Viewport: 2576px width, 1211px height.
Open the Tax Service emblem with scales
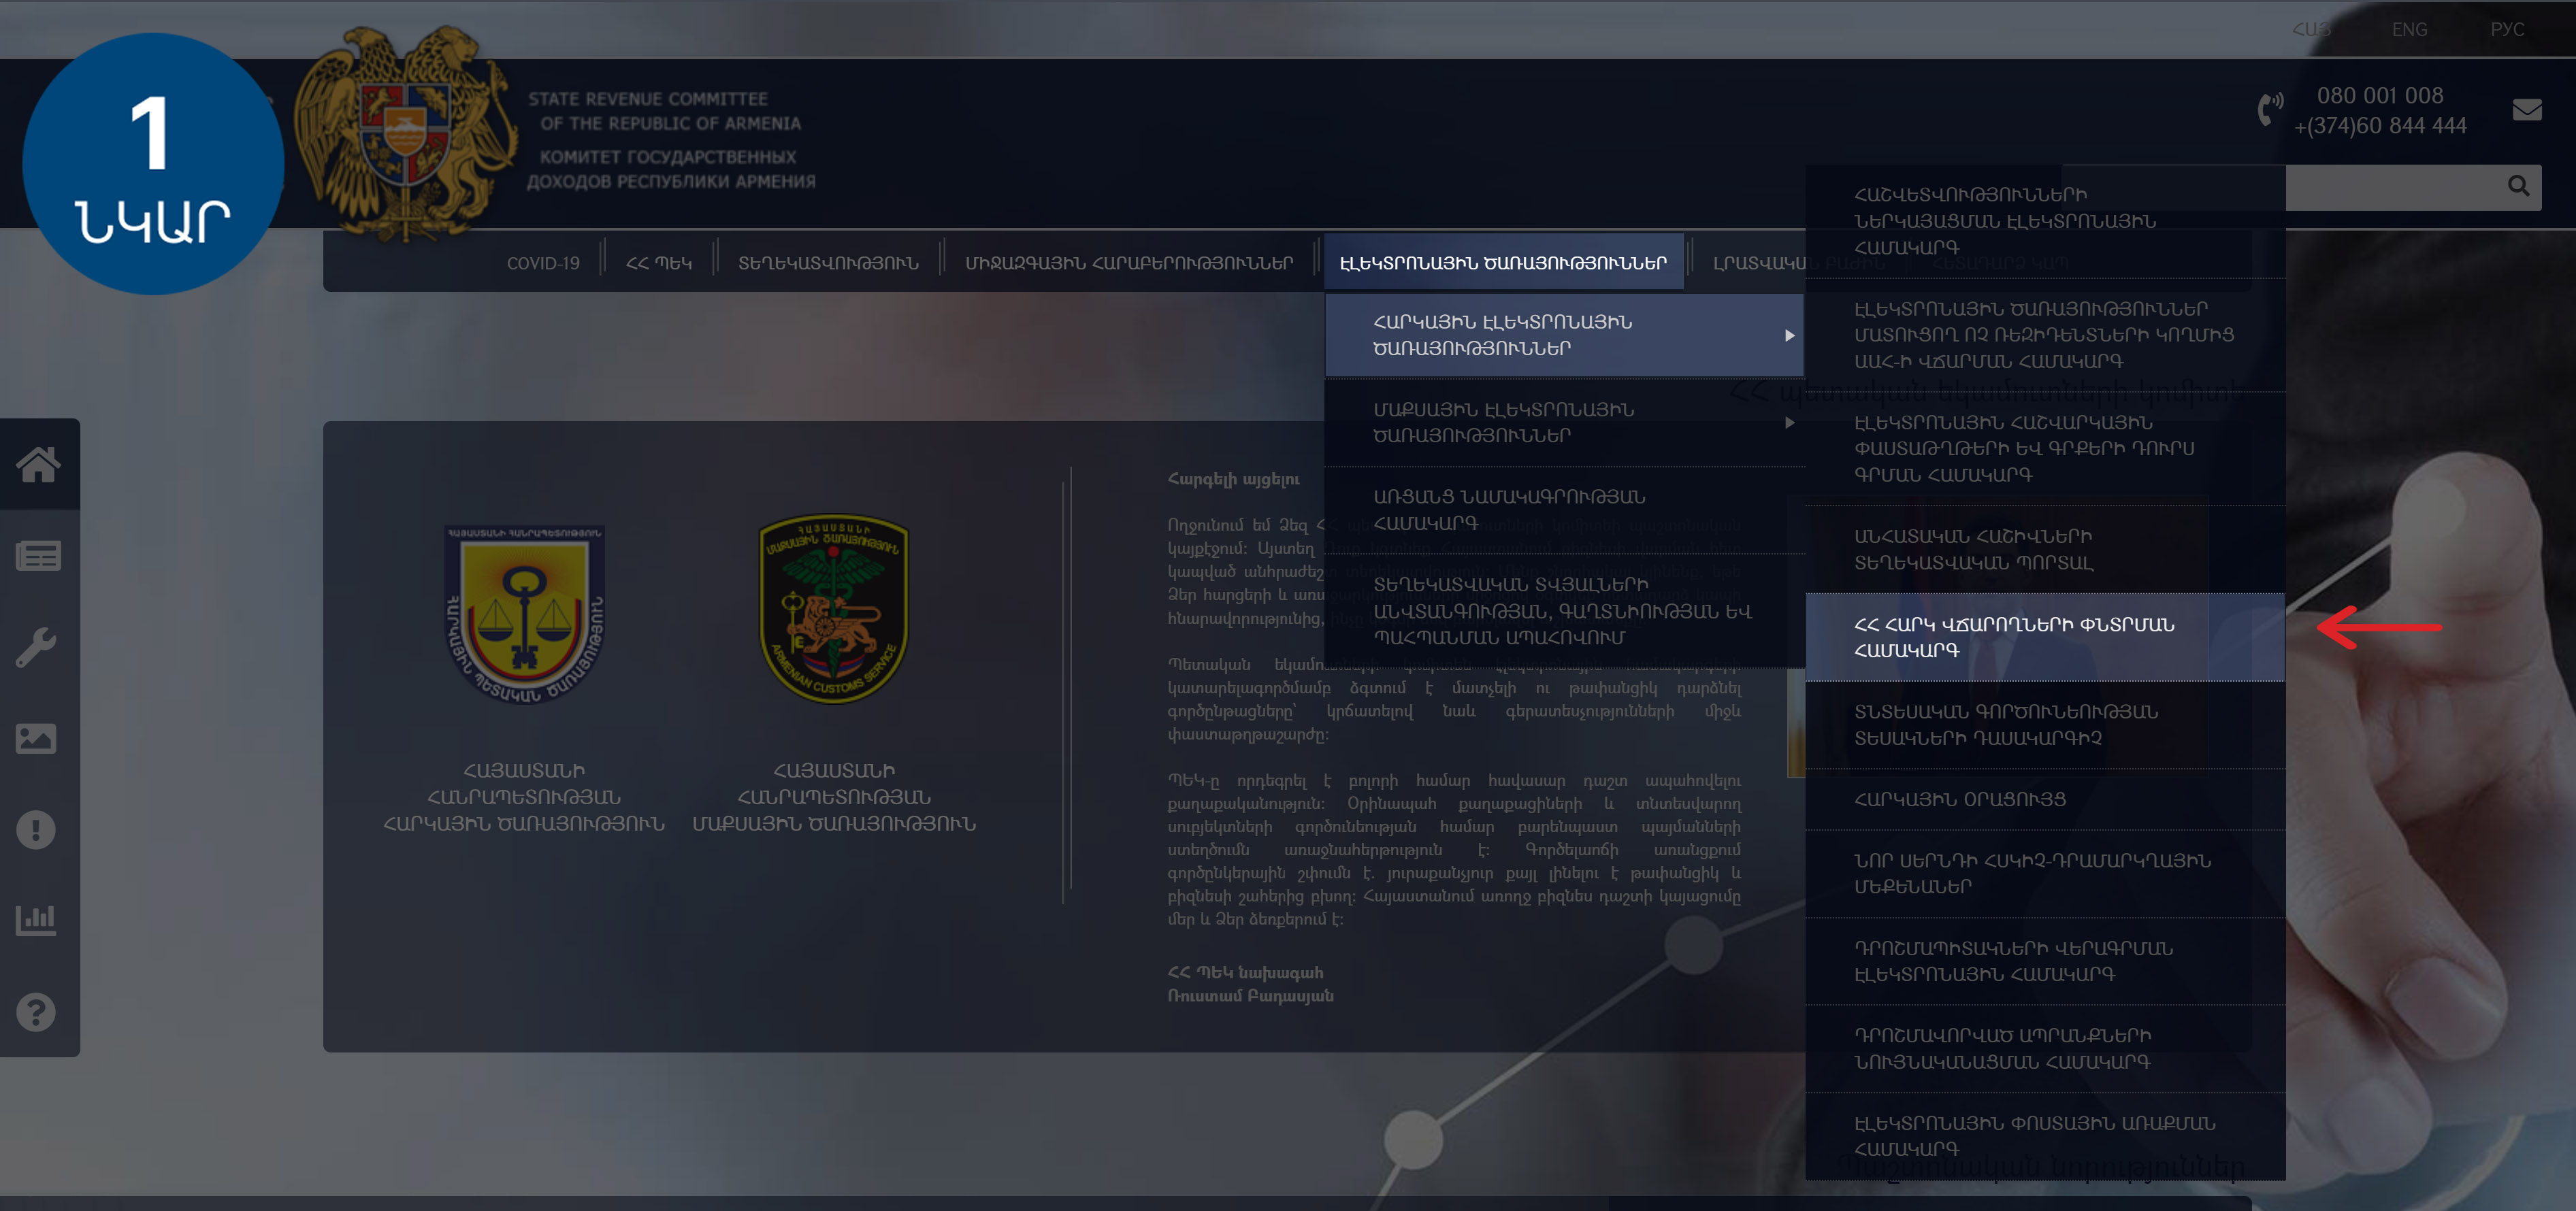coord(524,614)
